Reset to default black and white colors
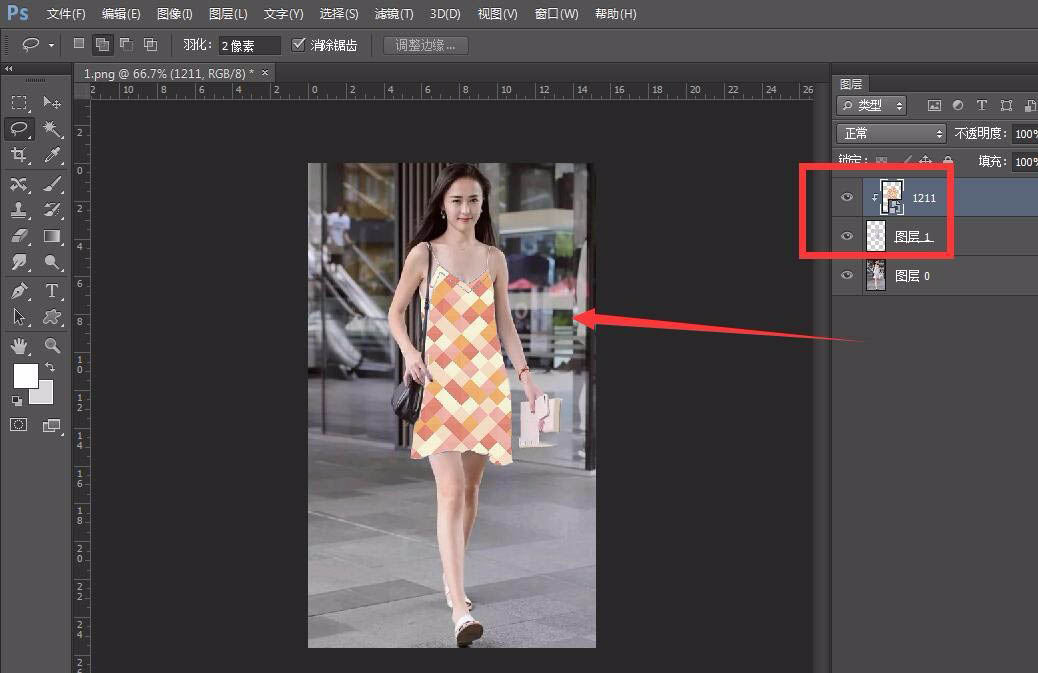The height and width of the screenshot is (673, 1038). point(17,400)
